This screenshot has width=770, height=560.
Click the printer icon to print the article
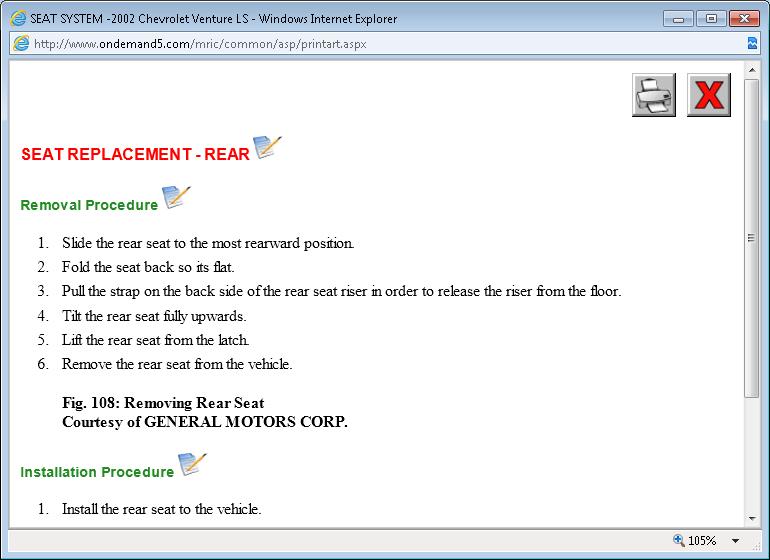(654, 95)
